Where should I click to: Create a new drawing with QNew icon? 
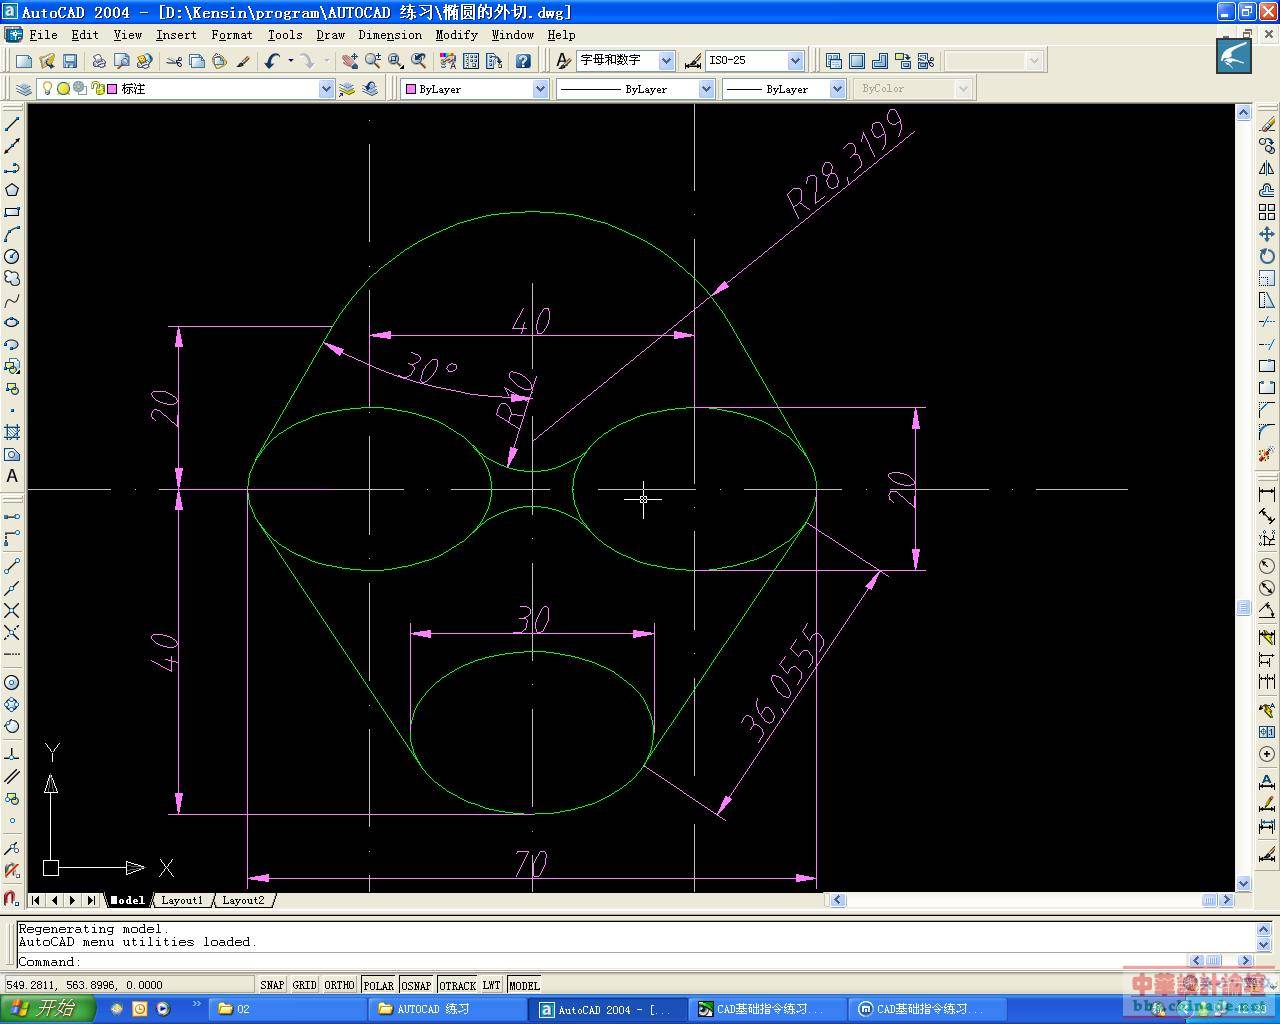(24, 61)
